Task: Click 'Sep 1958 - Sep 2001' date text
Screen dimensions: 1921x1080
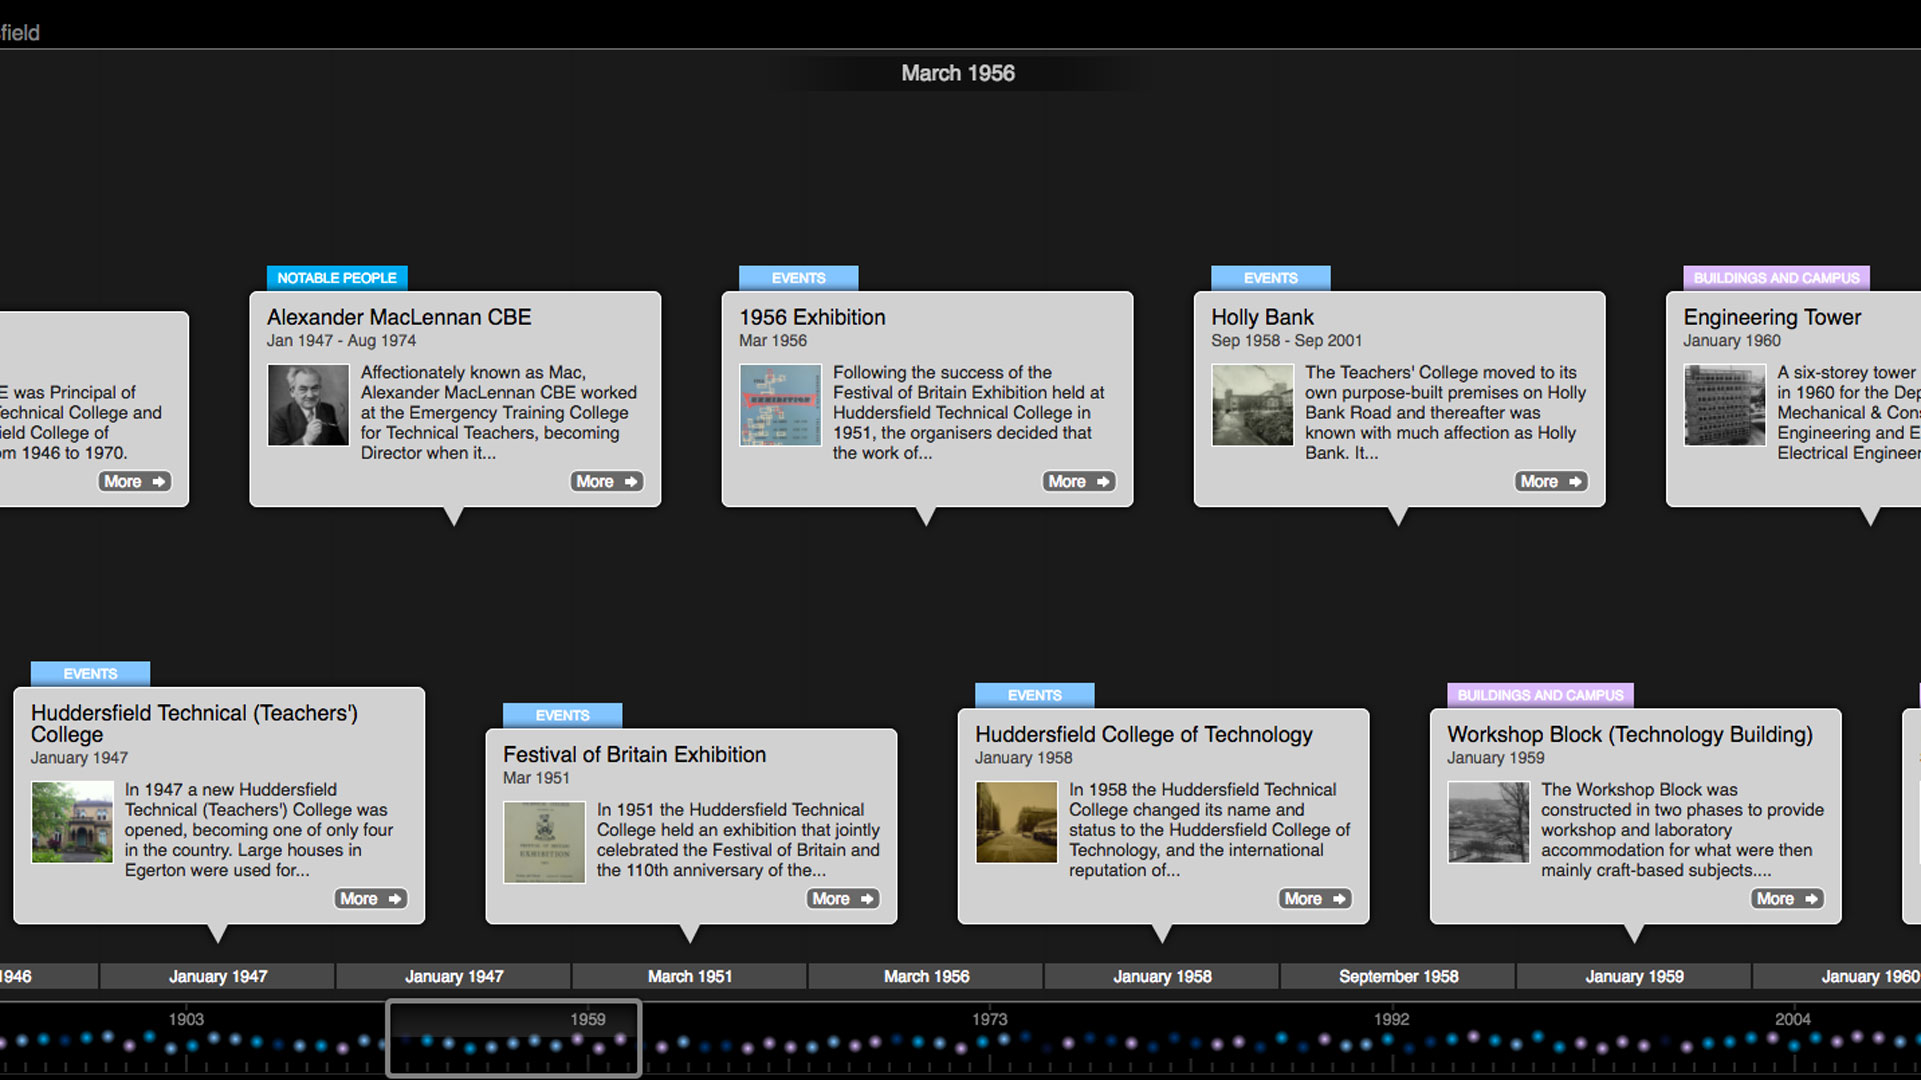Action: click(x=1286, y=341)
